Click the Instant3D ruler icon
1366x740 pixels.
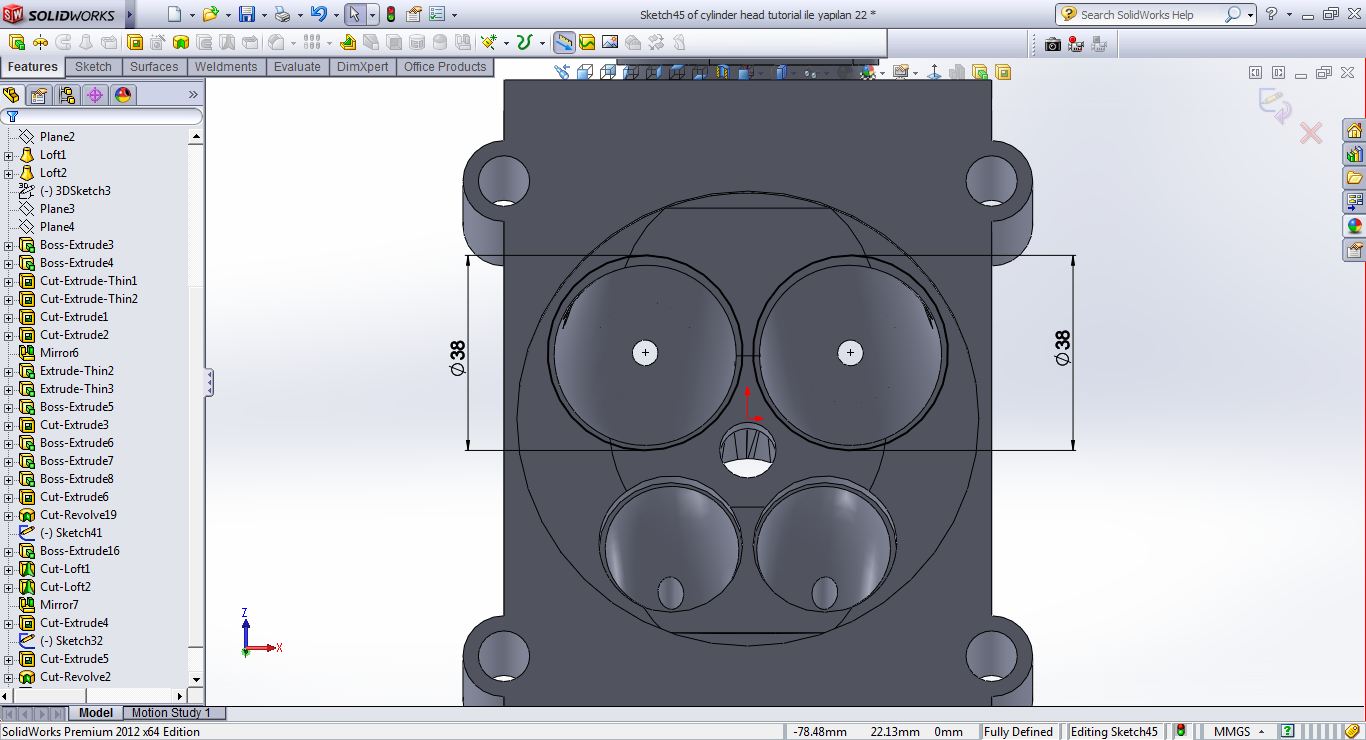click(x=564, y=42)
